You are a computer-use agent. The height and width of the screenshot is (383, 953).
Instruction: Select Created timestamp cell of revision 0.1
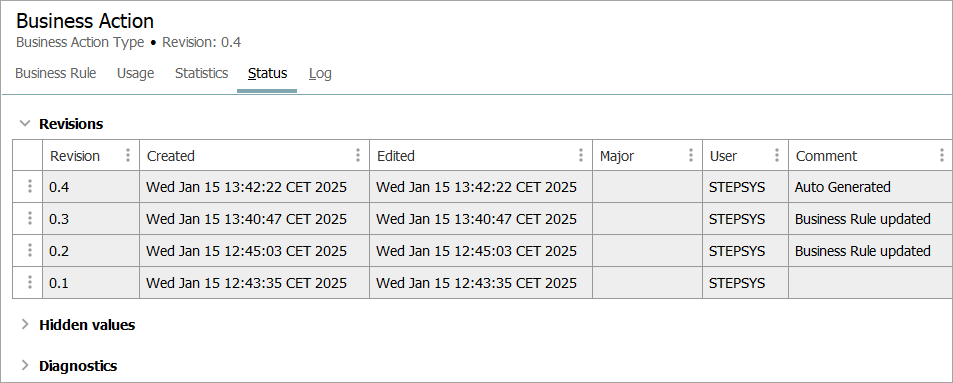coord(255,283)
